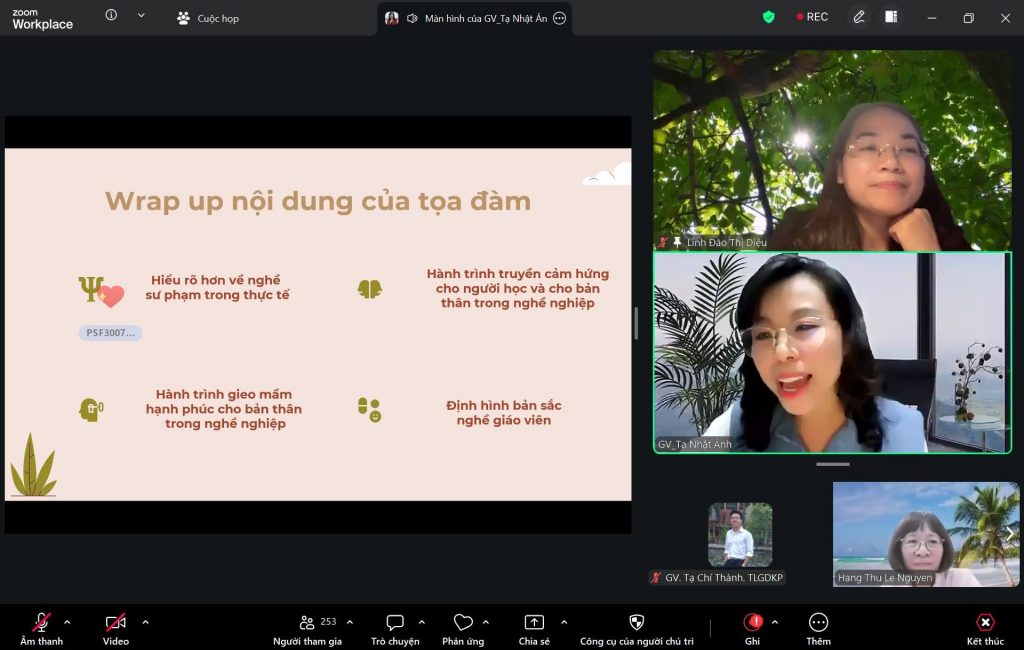Unmute the microphone (Âm thanh)

pos(41,623)
